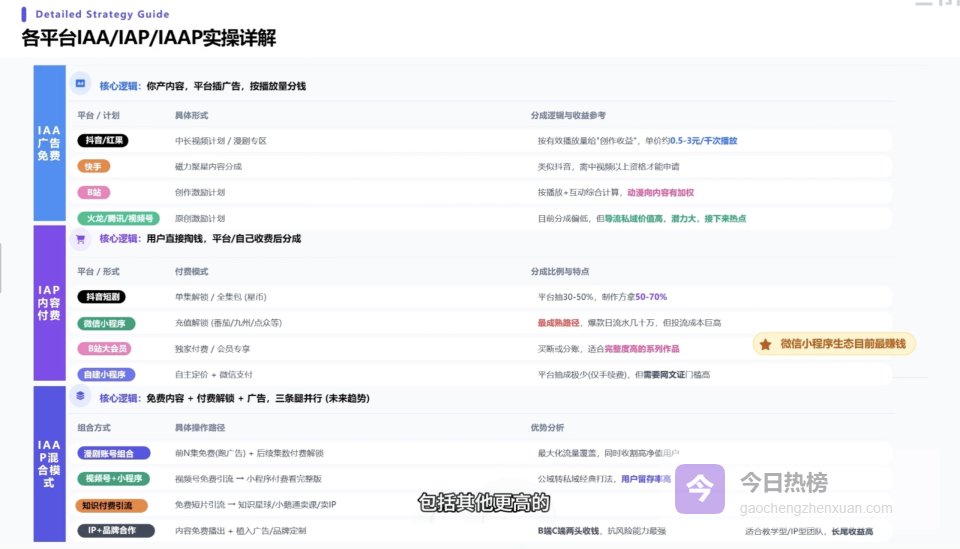
Task: Click the red 最成熟路径 highlighted text
Action: tap(558, 323)
